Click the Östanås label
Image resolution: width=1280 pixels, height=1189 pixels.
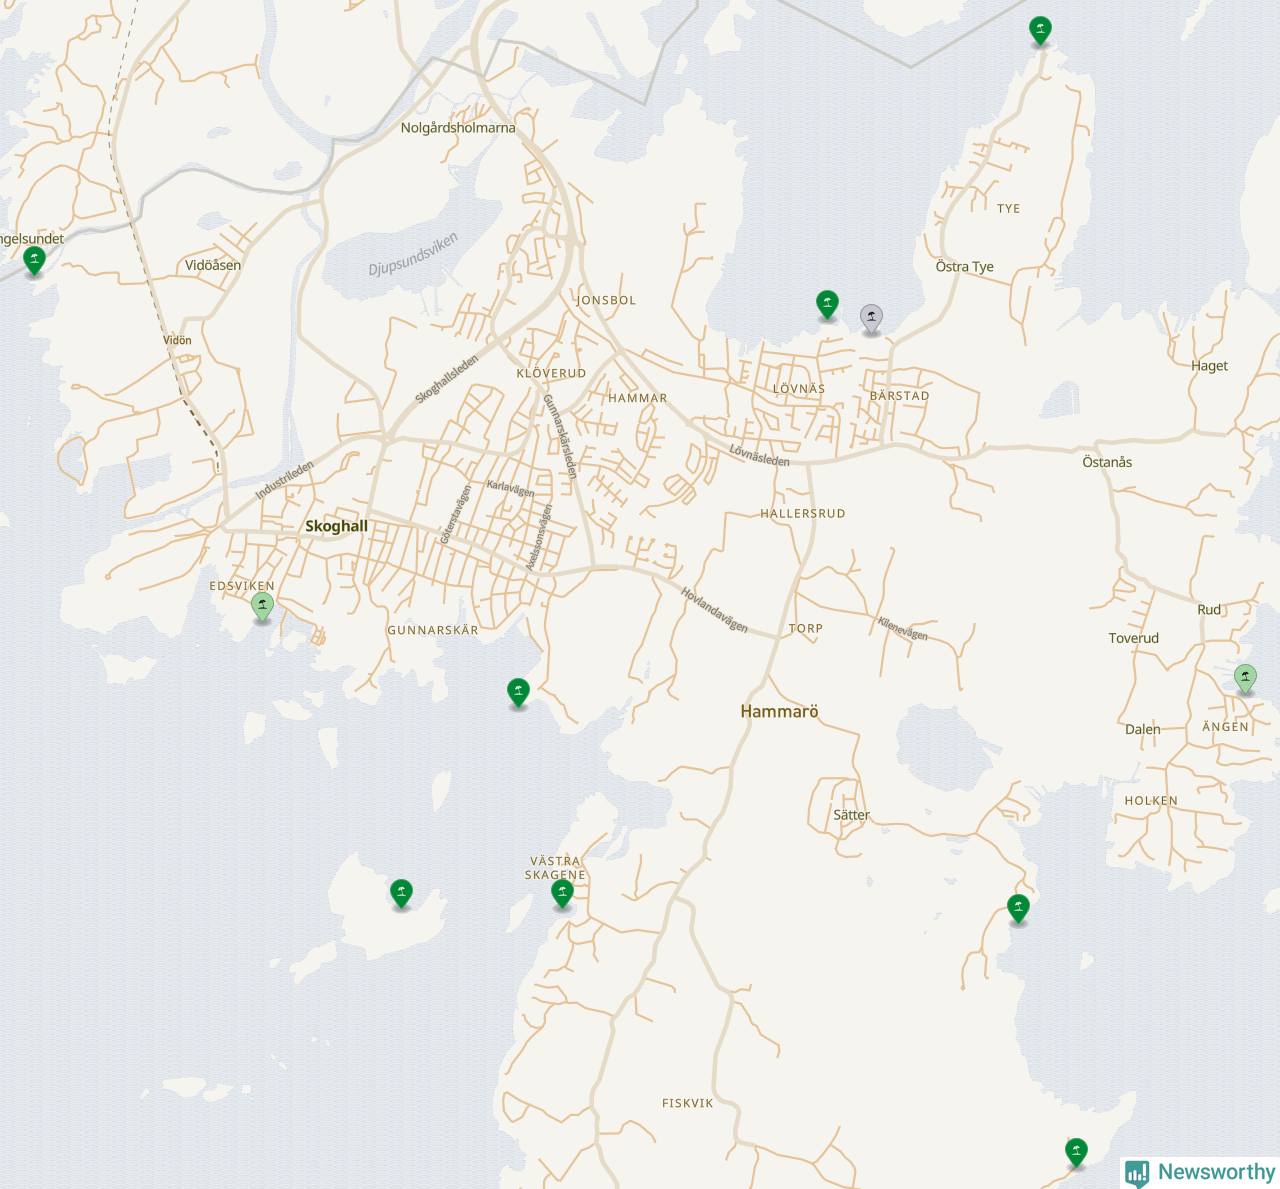(1107, 462)
